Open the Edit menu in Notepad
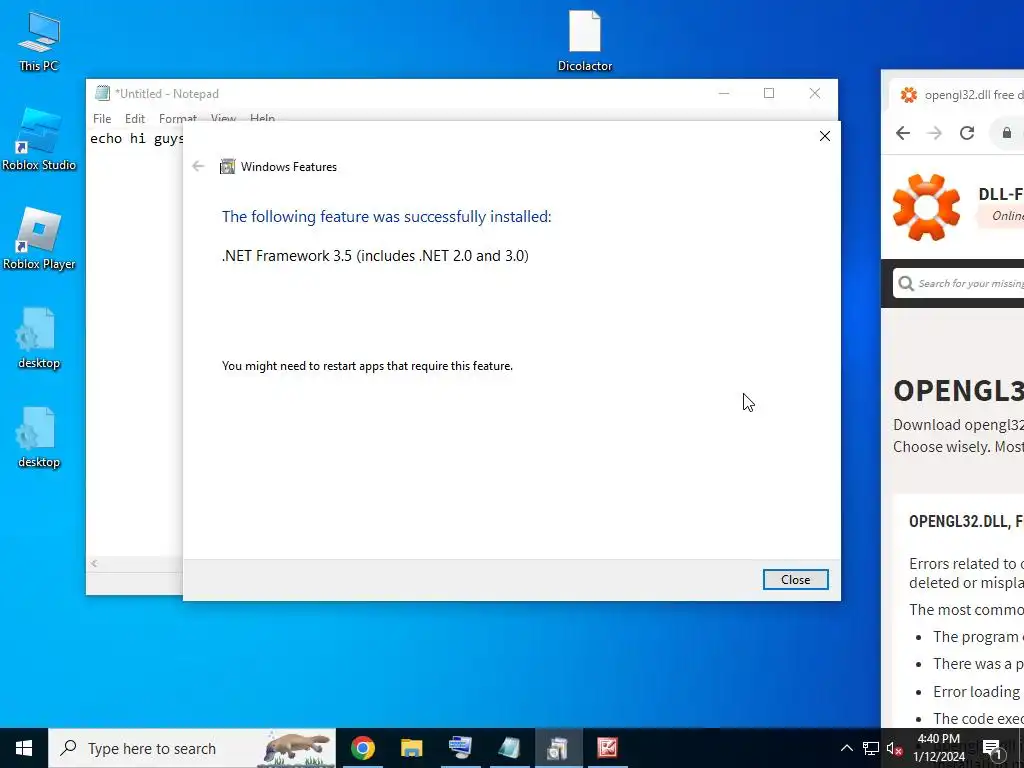This screenshot has height=768, width=1024. [x=135, y=118]
